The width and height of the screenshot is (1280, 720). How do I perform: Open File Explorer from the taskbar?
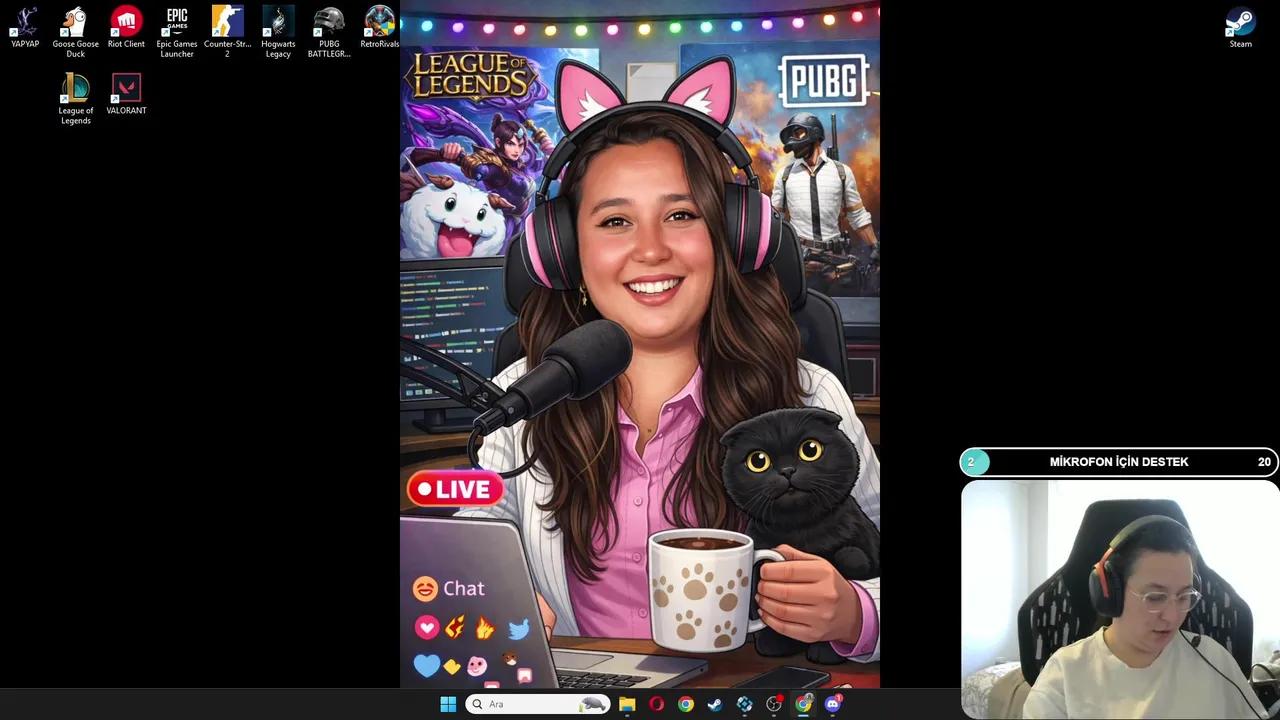click(627, 704)
